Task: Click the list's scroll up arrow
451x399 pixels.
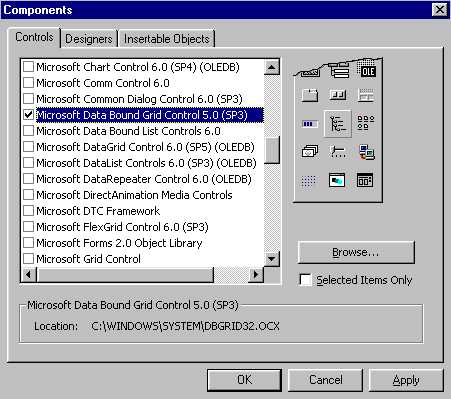Action: (x=272, y=67)
